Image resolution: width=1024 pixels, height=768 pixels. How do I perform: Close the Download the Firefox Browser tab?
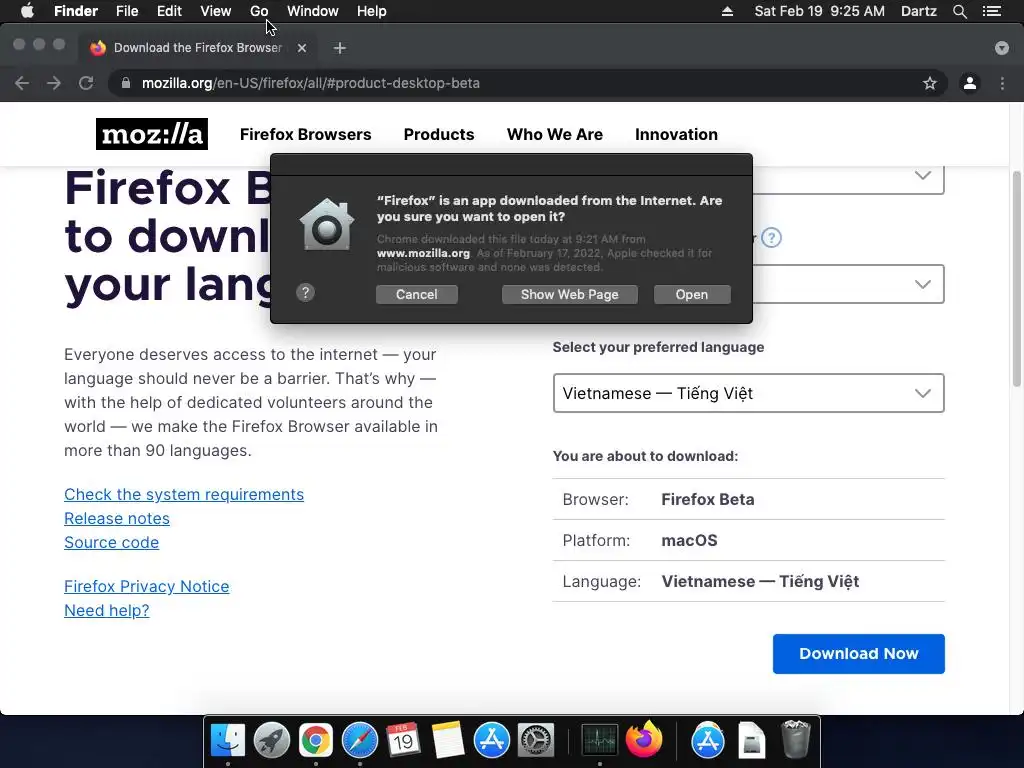pos(302,48)
